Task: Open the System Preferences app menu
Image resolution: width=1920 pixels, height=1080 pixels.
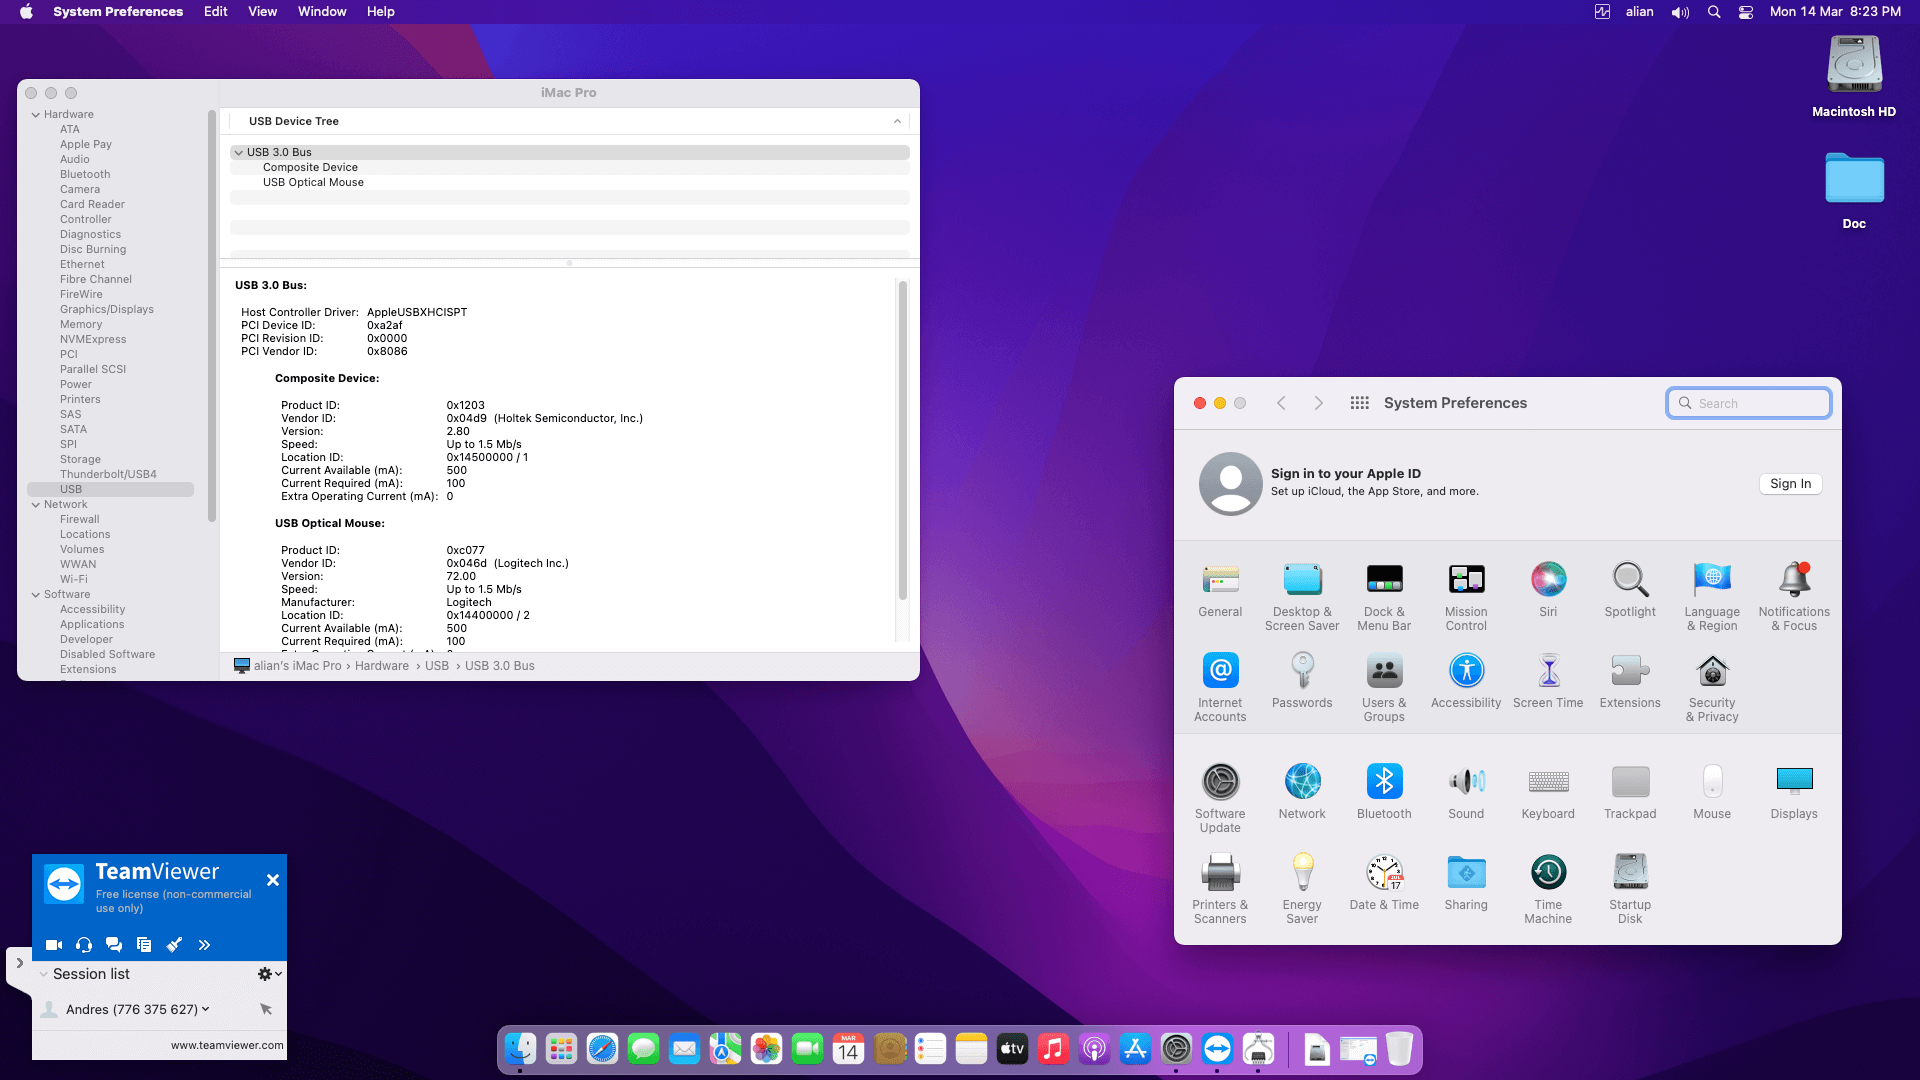Action: click(x=118, y=12)
